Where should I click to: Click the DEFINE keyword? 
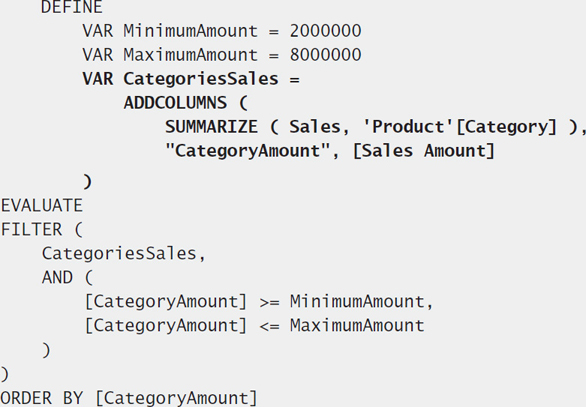point(71,7)
